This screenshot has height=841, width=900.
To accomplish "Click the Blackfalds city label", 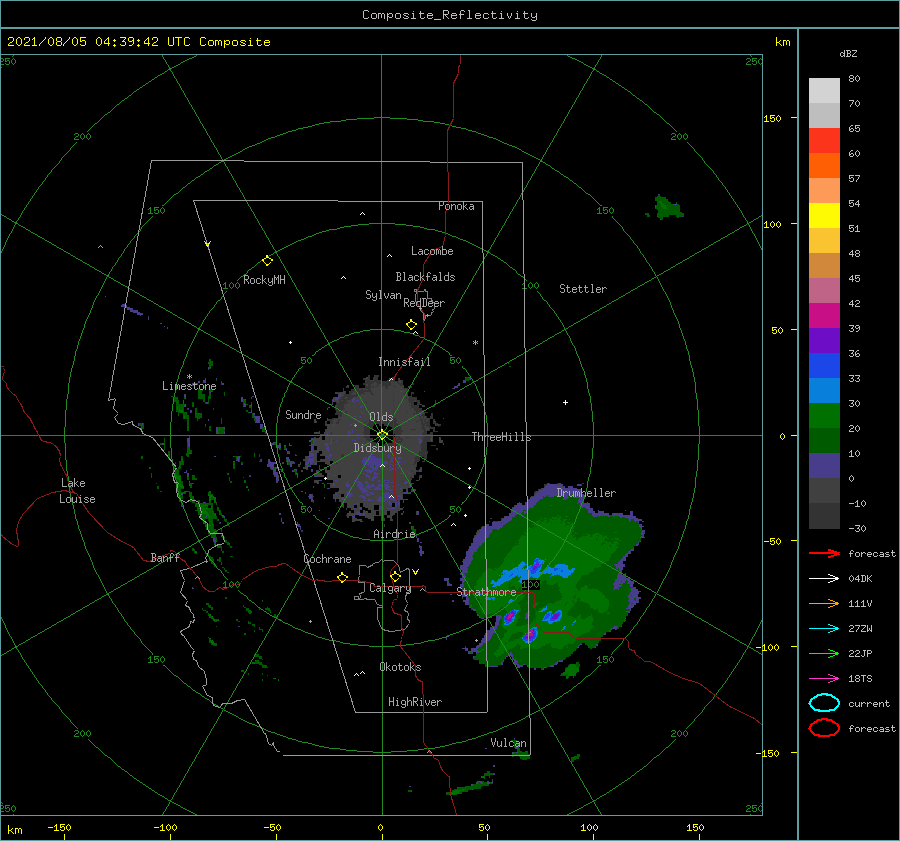I will pyautogui.click(x=425, y=277).
